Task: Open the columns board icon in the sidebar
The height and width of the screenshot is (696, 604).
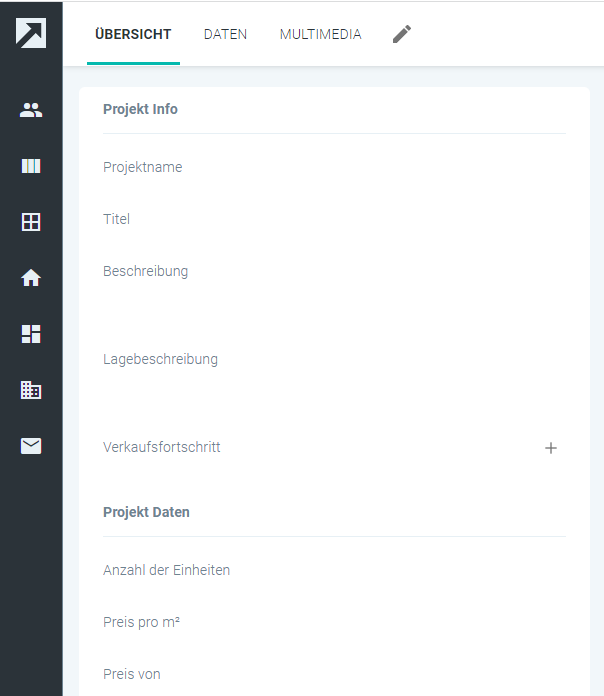Action: [31, 166]
